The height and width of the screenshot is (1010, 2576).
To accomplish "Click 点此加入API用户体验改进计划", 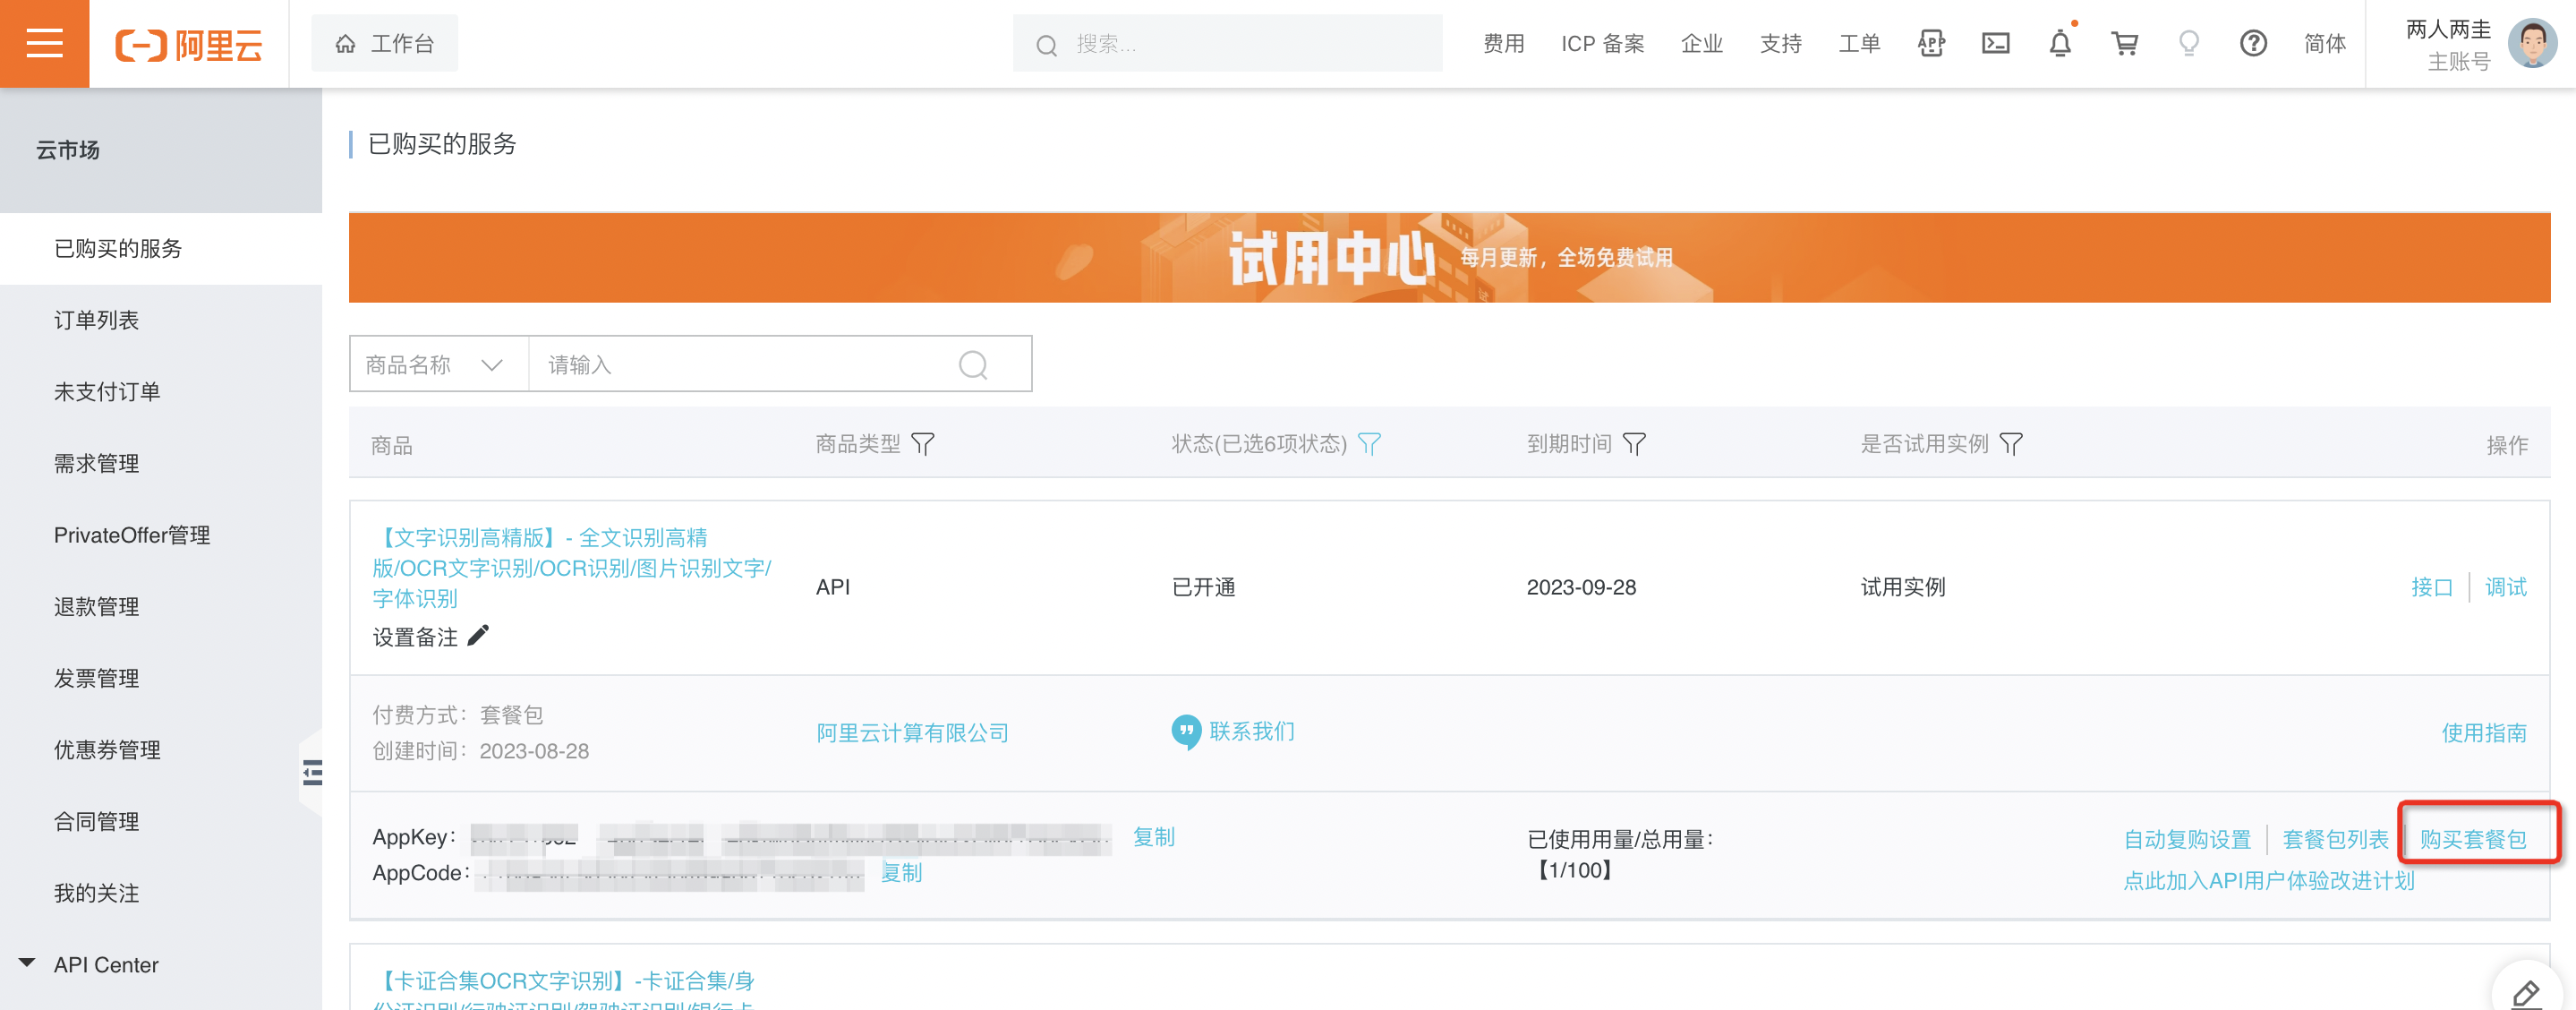I will pyautogui.click(x=2269, y=881).
